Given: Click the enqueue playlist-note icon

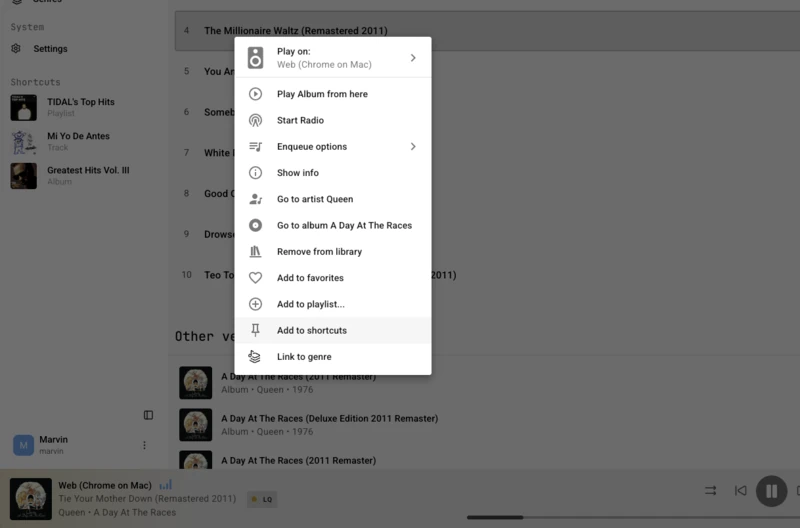Looking at the screenshot, I should coord(255,146).
